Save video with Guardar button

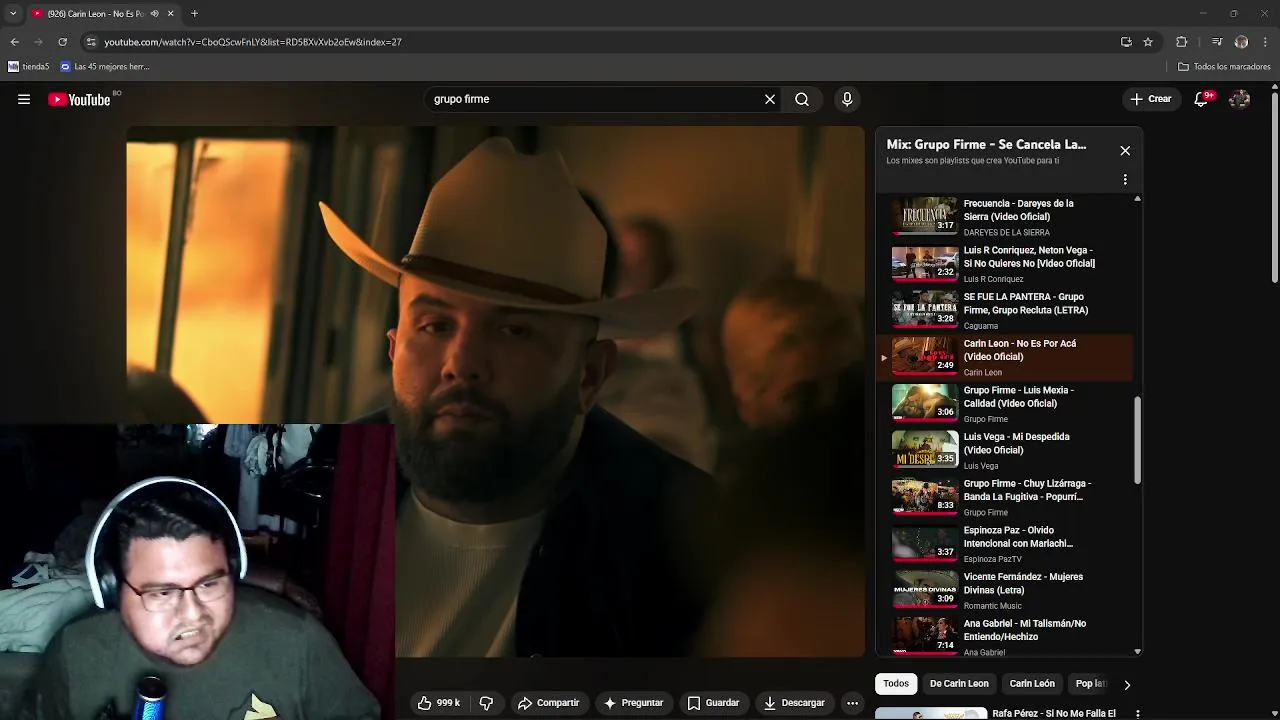tap(713, 703)
